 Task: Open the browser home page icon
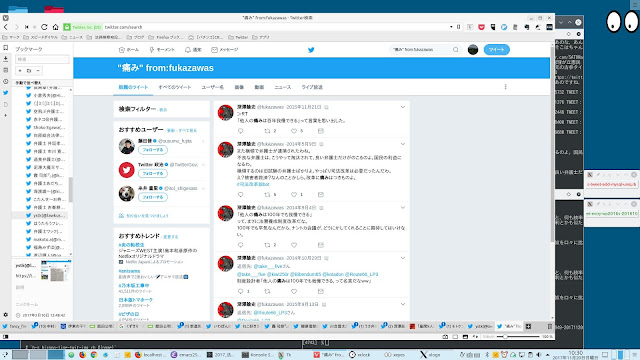(56, 27)
